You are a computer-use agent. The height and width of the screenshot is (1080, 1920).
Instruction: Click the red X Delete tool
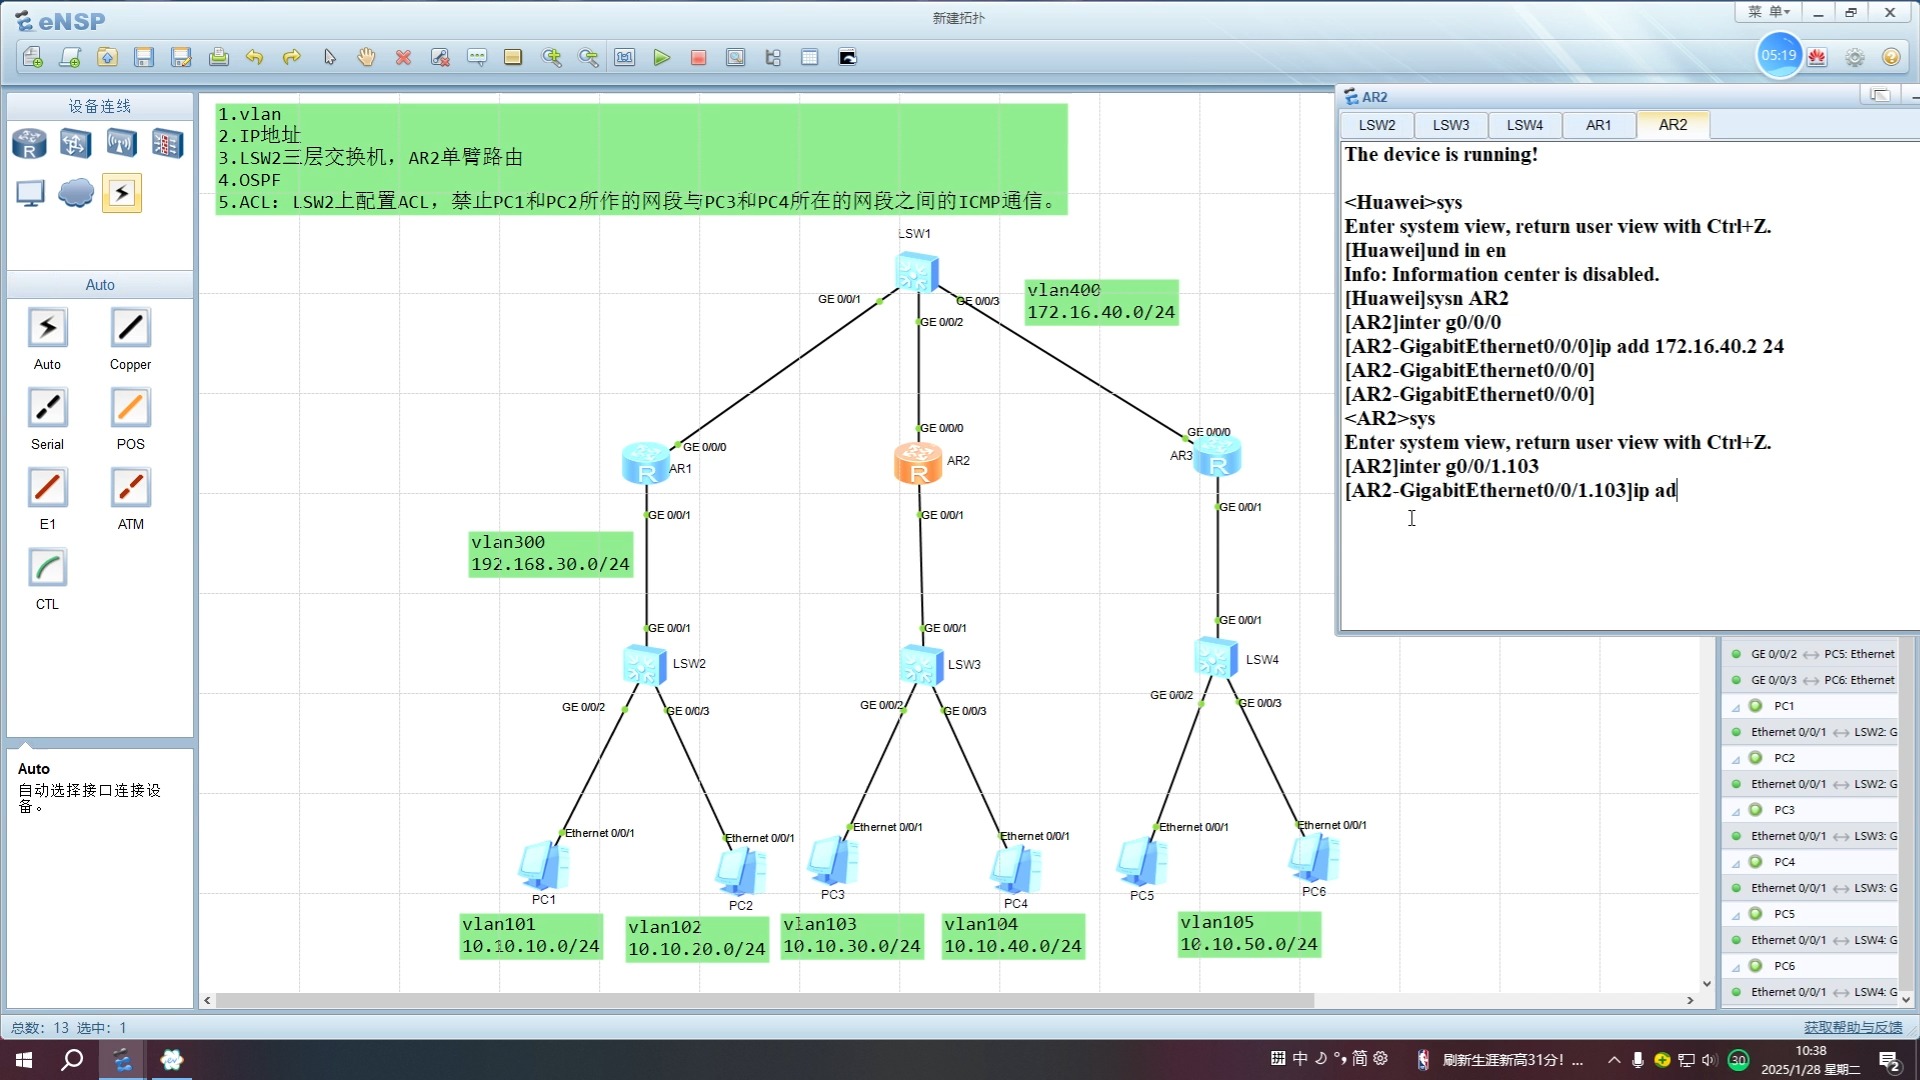(403, 57)
